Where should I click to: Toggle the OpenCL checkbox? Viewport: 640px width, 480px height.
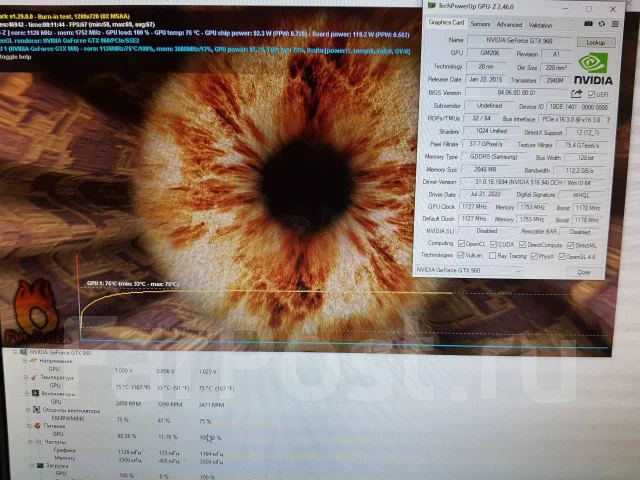click(461, 244)
